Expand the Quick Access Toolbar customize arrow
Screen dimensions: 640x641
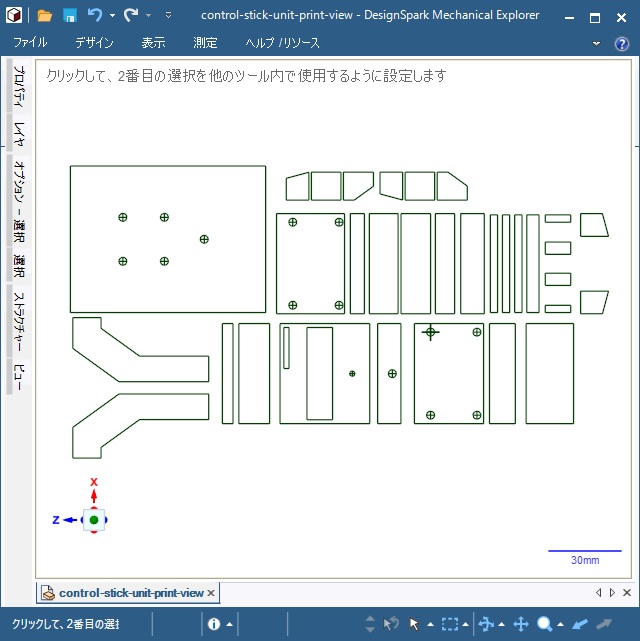click(x=168, y=15)
